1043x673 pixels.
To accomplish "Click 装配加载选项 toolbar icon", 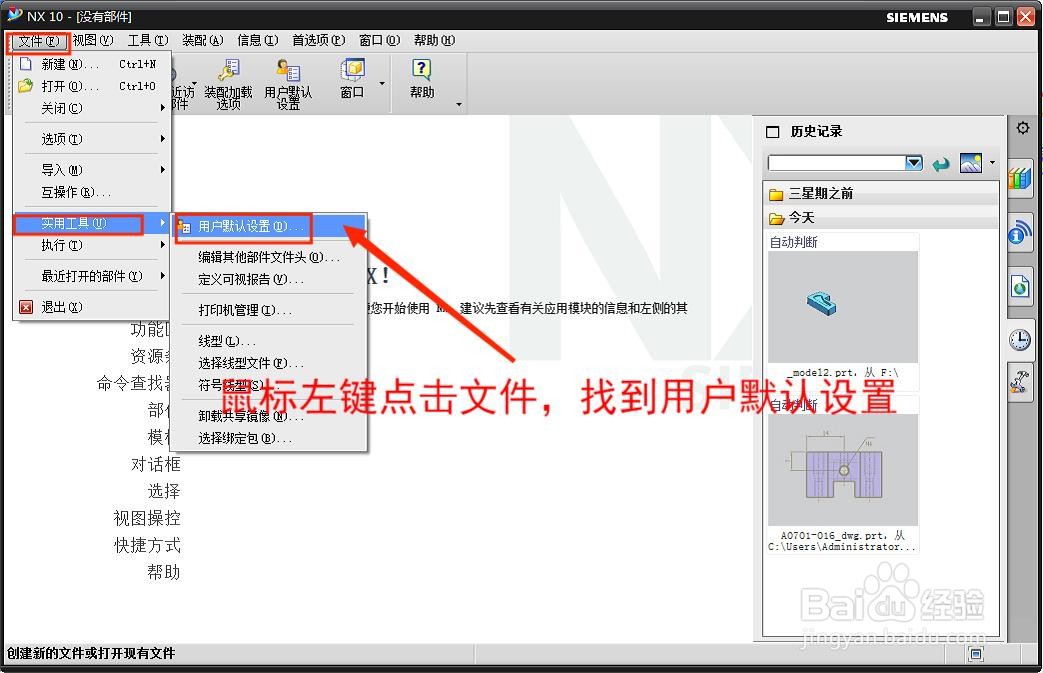I will tap(228, 83).
